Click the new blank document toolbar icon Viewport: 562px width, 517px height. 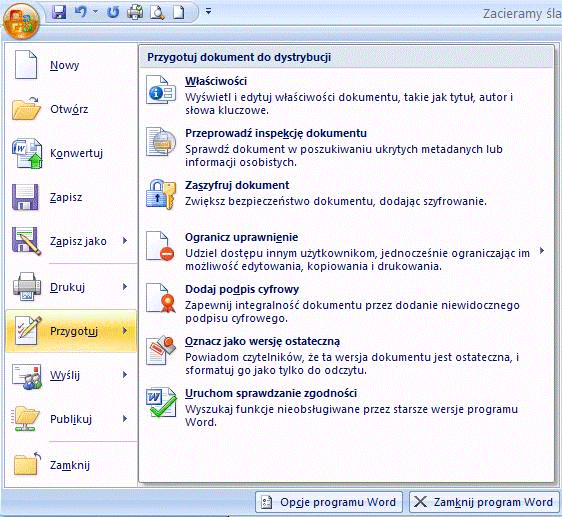(179, 12)
